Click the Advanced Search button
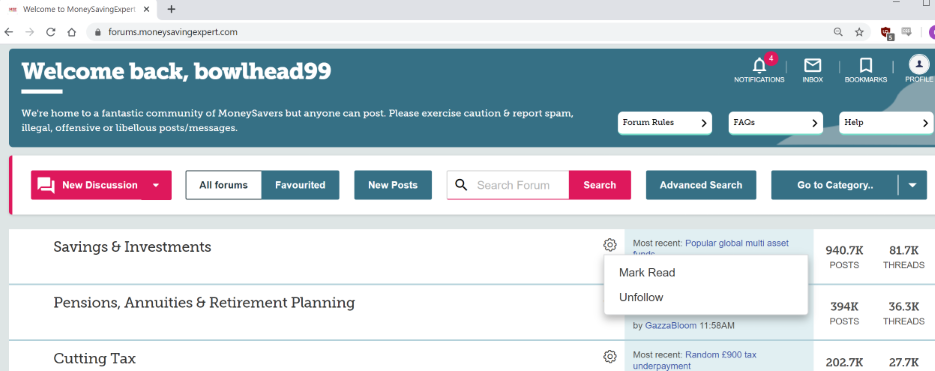Screen dimensions: 935x371 (x=701, y=185)
